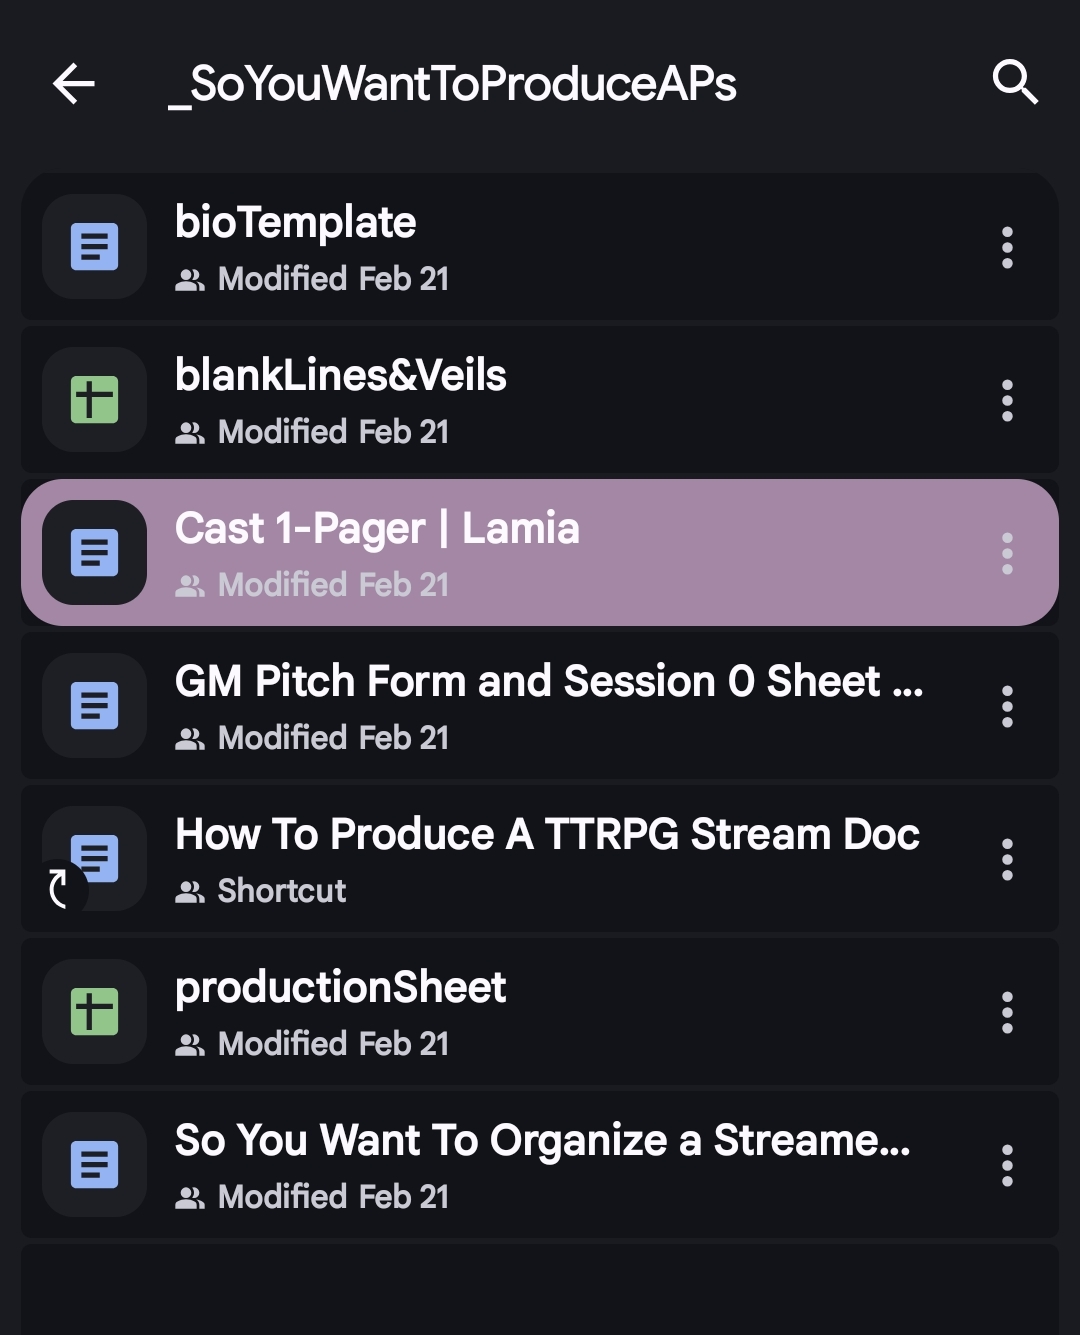Click the blankLines&Veils spreadsheet icon
The width and height of the screenshot is (1080, 1335).
coord(95,400)
